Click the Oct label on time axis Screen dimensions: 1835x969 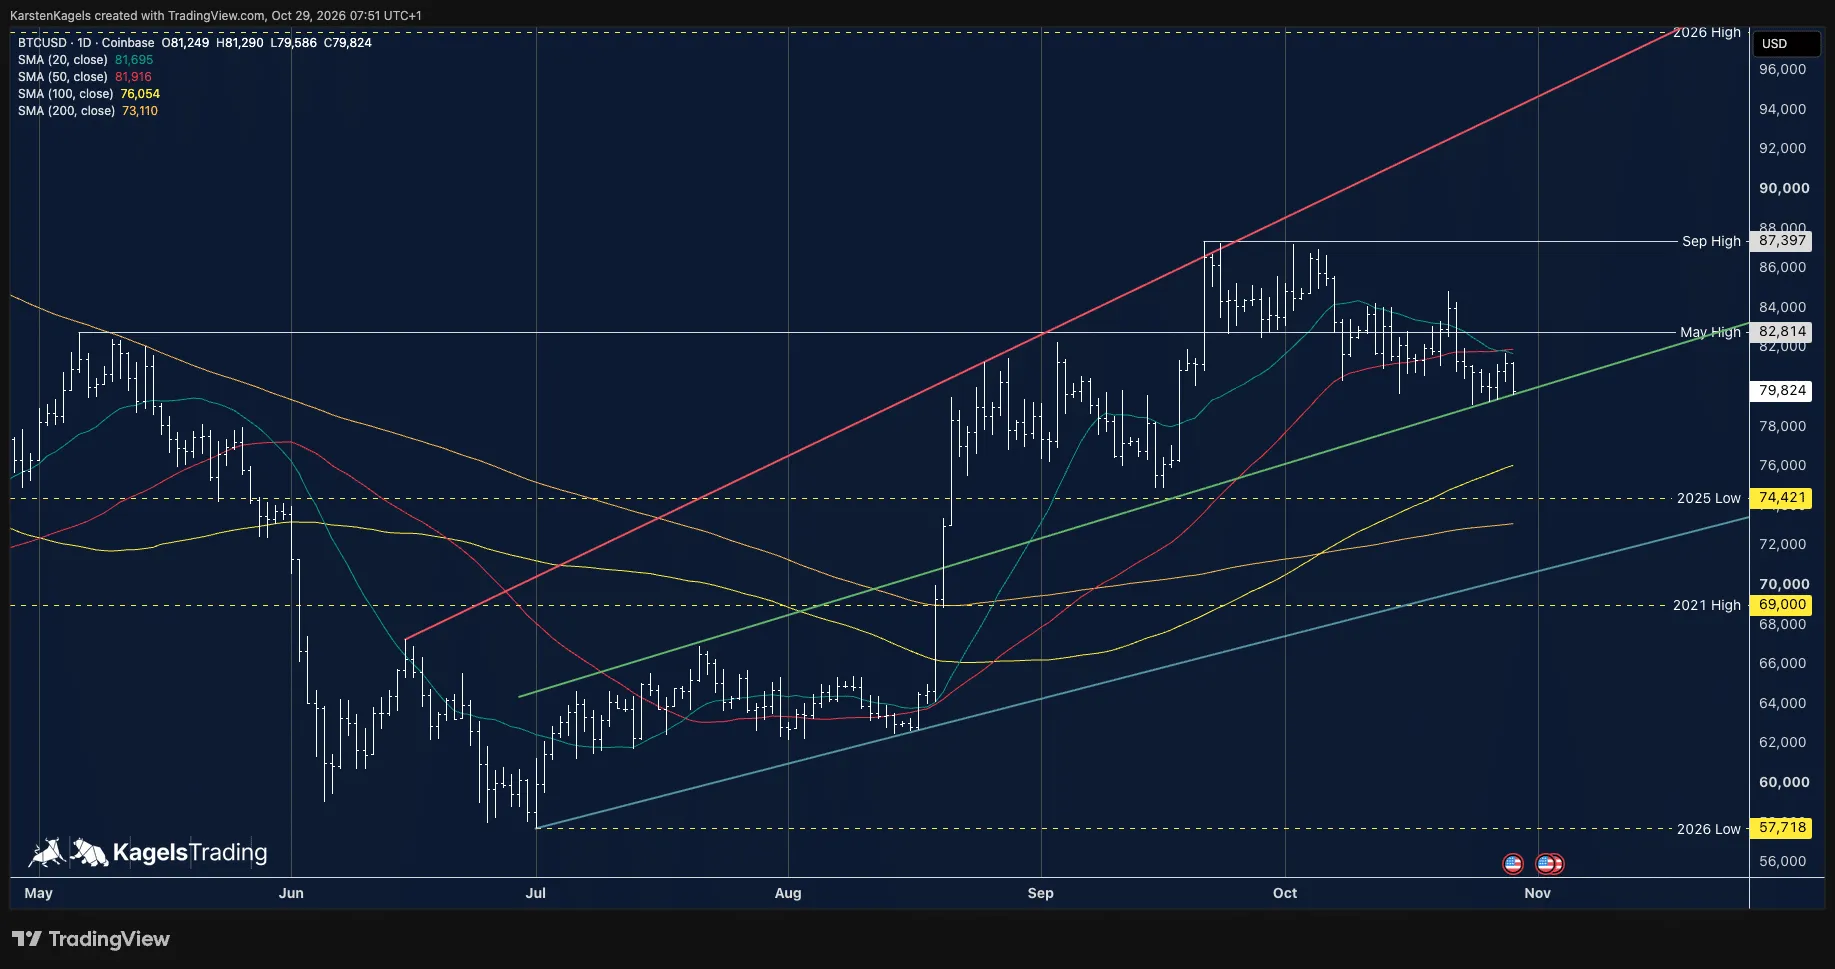[1285, 893]
